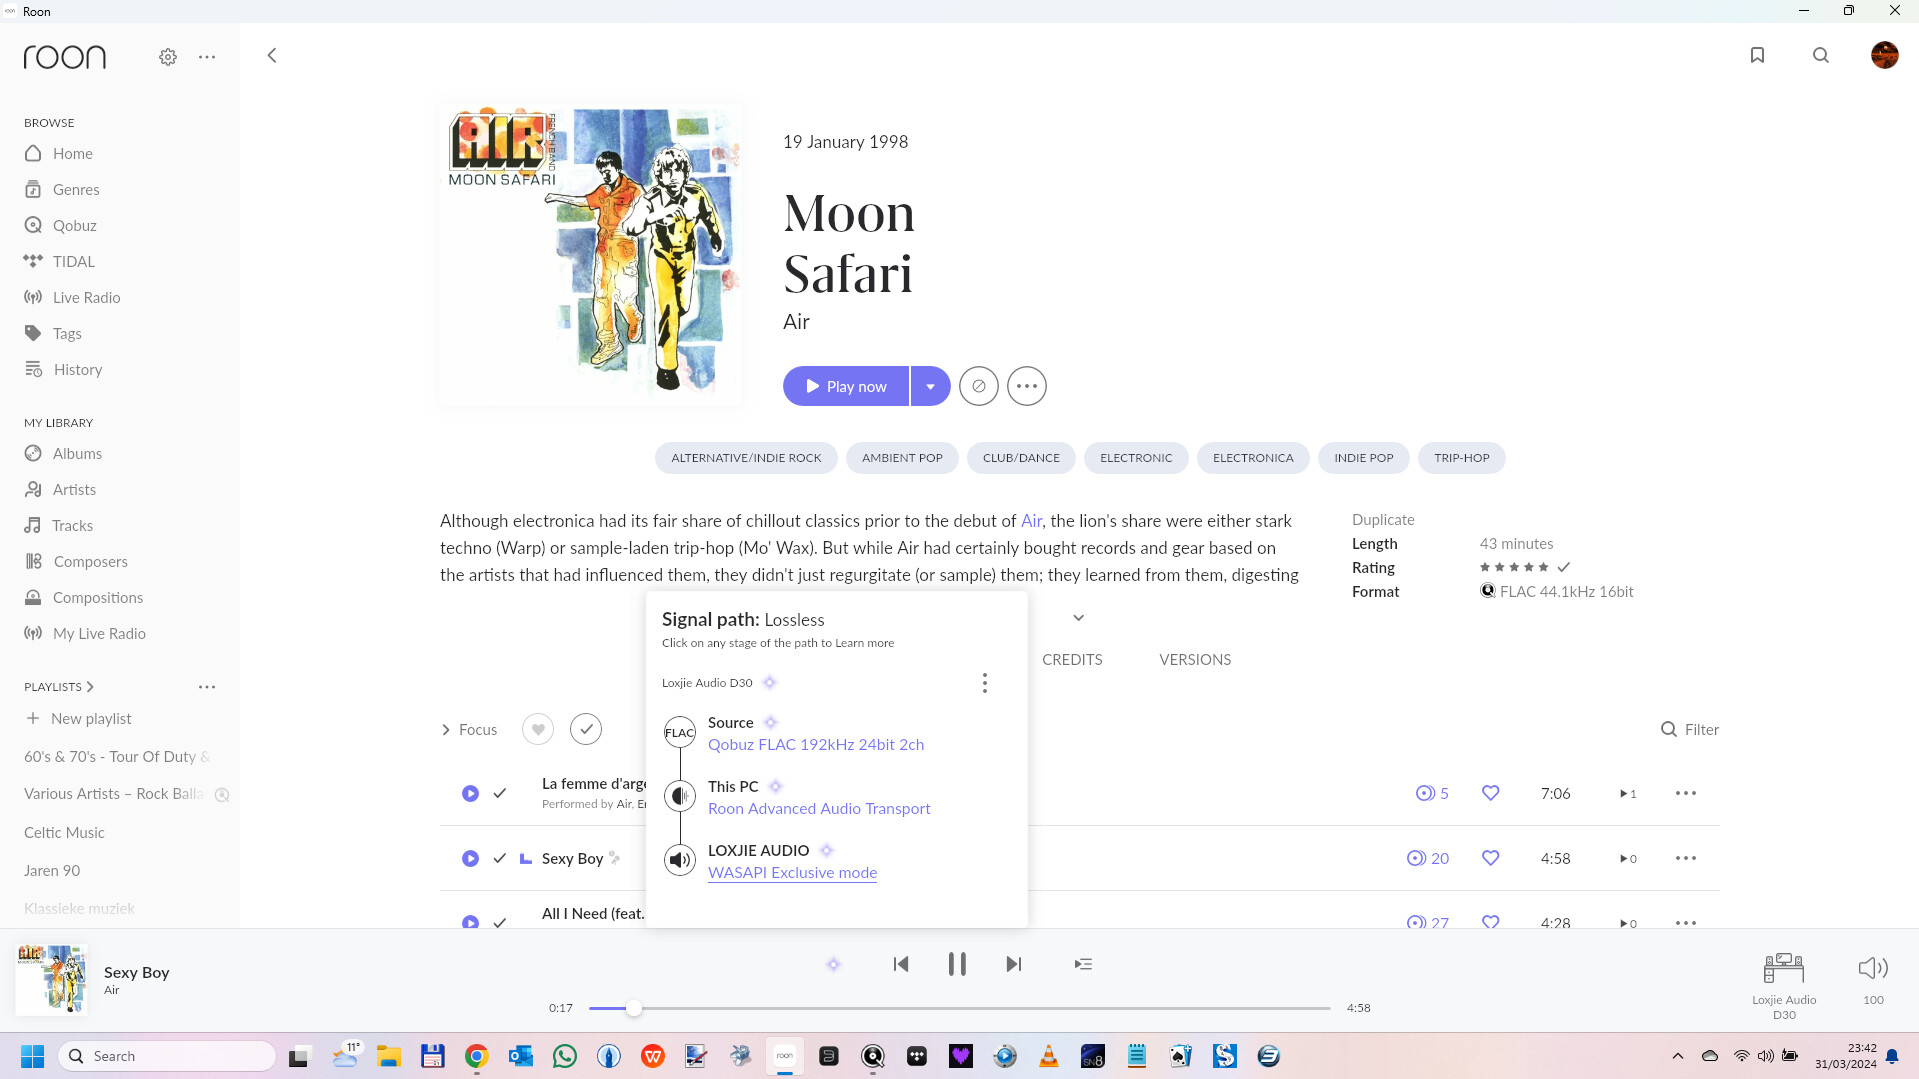1919x1079 pixels.
Task: Toggle the favorites heart filter
Action: 538,730
